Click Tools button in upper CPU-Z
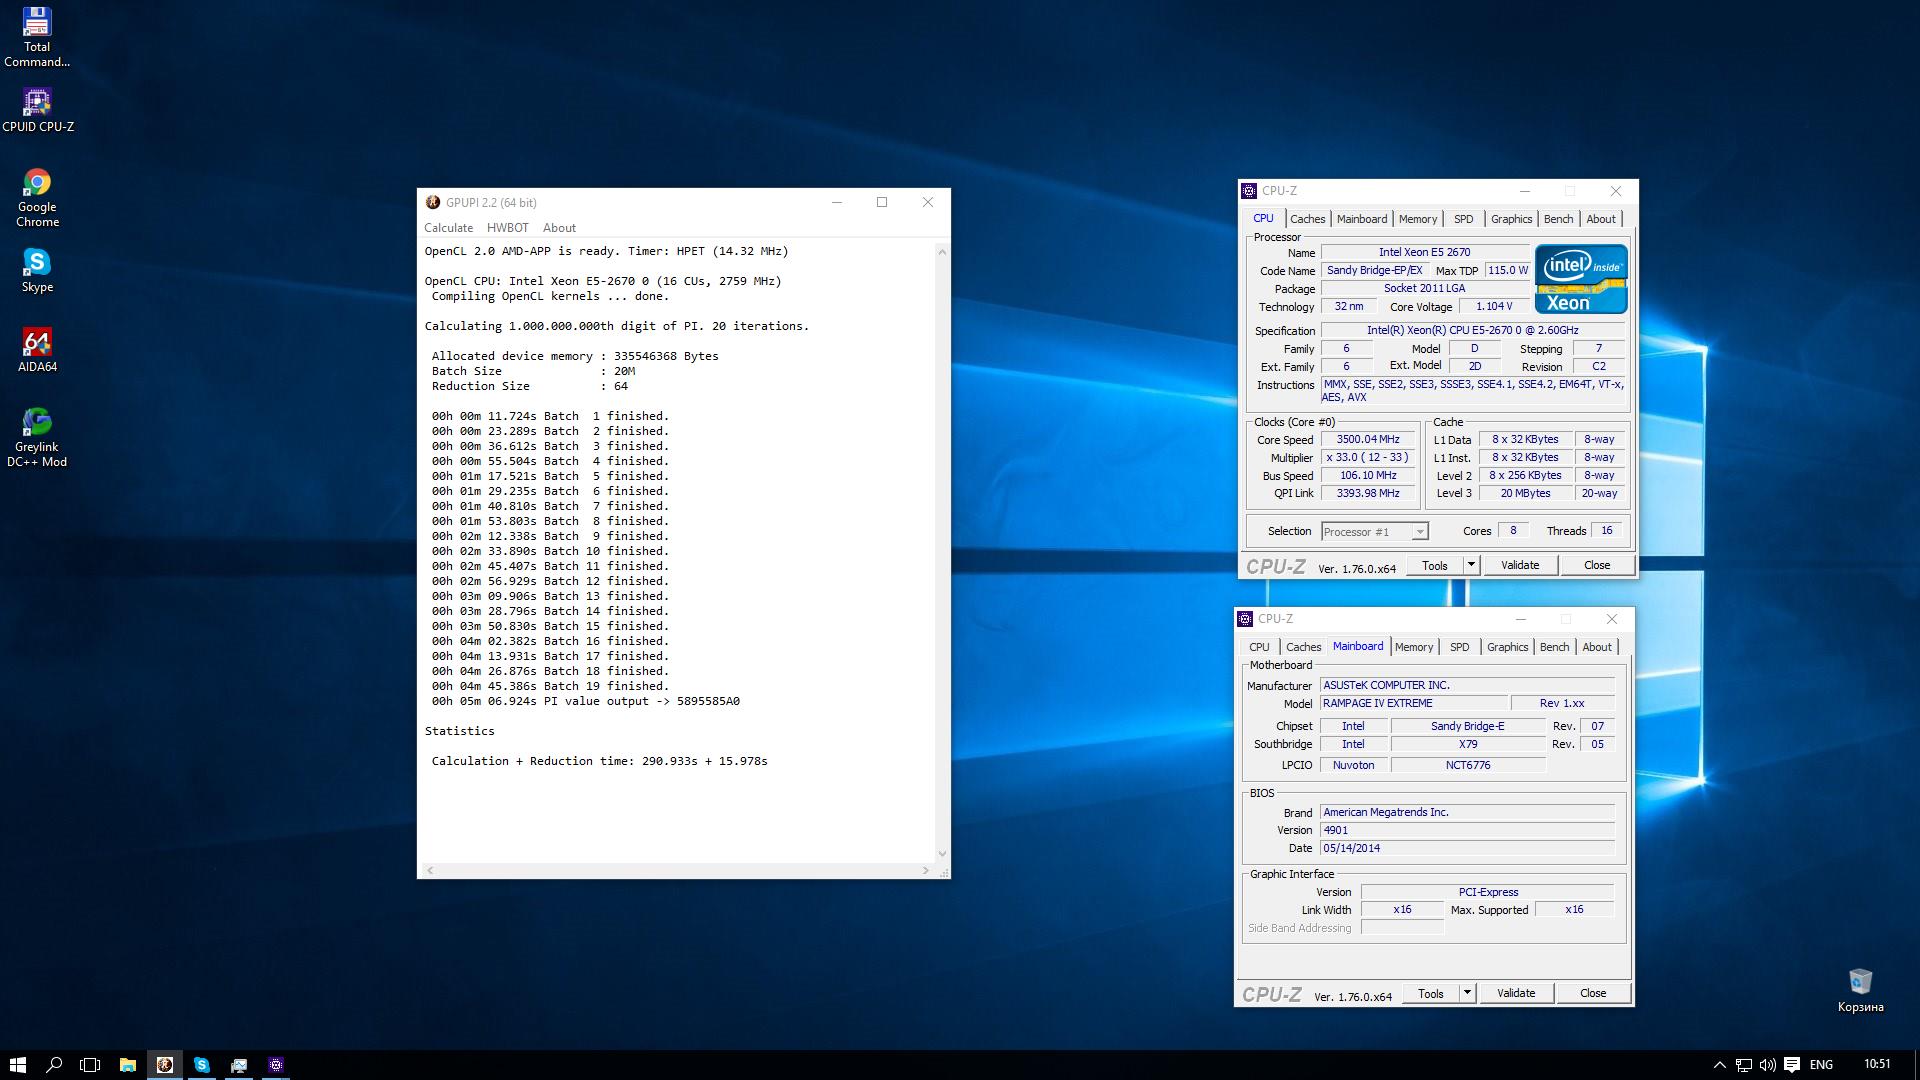This screenshot has height=1080, width=1920. click(x=1435, y=565)
